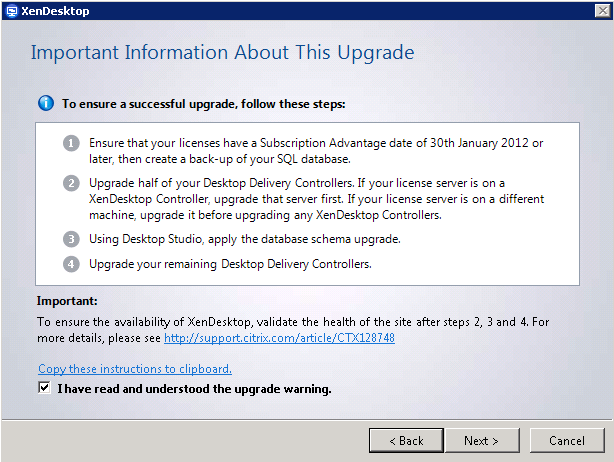Click the step 4 number badge
This screenshot has width=614, height=462.
coord(71,263)
